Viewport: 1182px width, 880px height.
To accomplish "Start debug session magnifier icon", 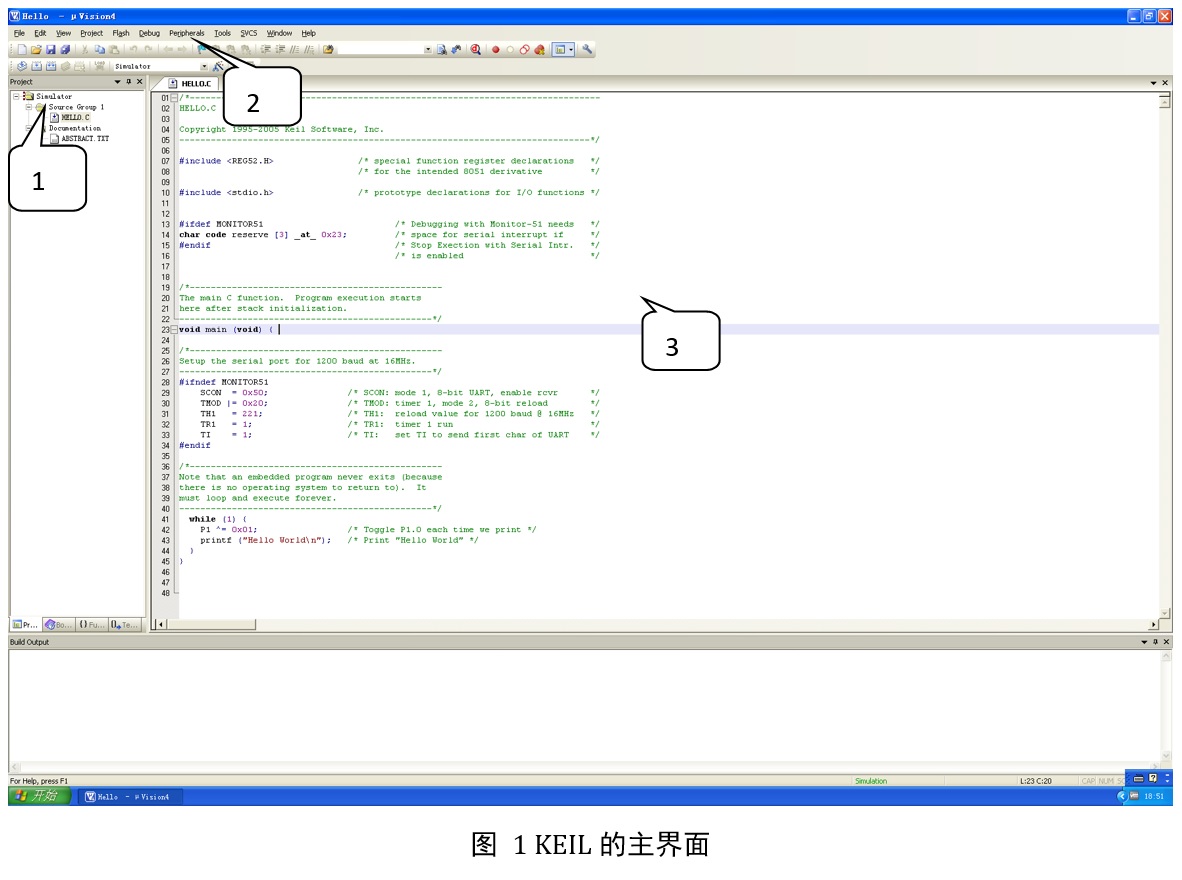I will (476, 50).
